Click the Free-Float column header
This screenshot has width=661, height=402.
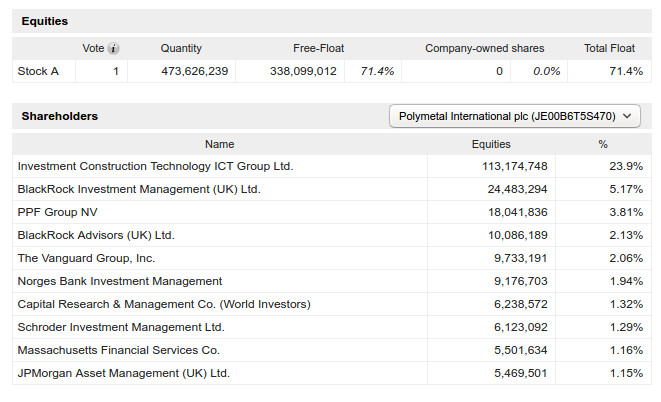(318, 48)
